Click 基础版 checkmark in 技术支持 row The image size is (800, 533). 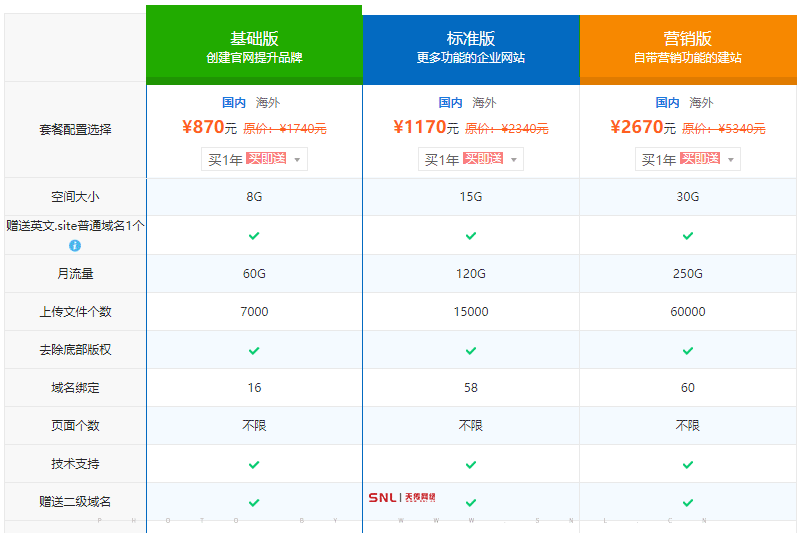[254, 464]
